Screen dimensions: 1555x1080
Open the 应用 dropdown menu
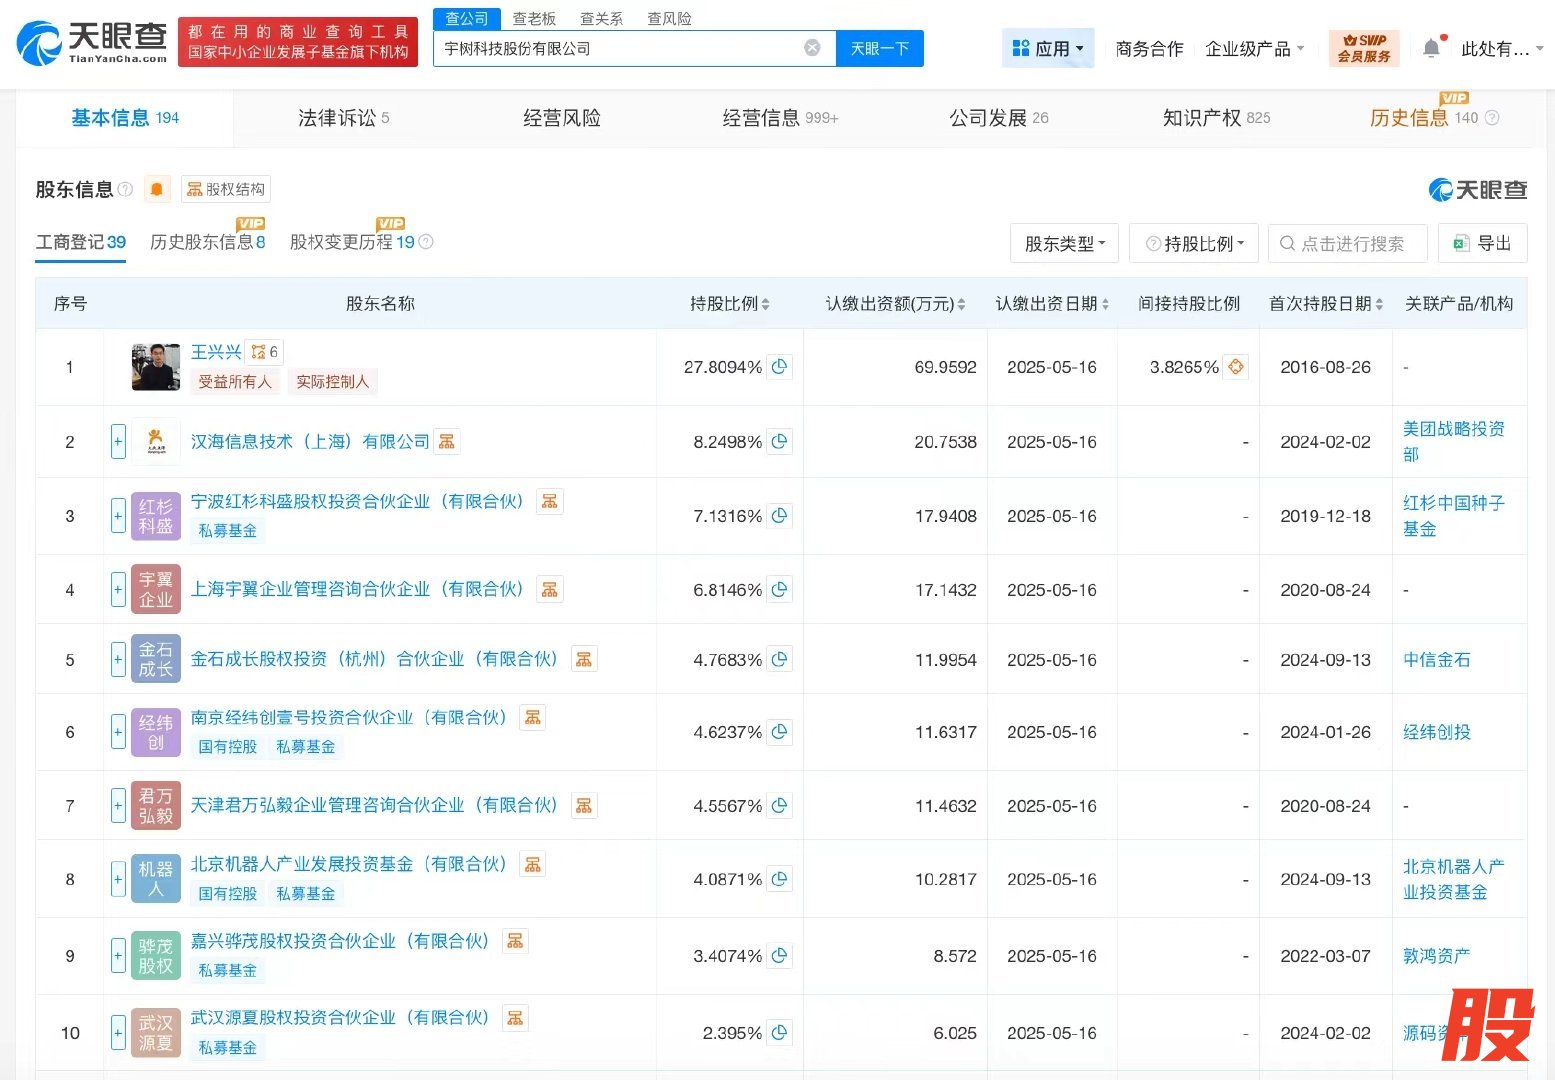coord(1048,48)
